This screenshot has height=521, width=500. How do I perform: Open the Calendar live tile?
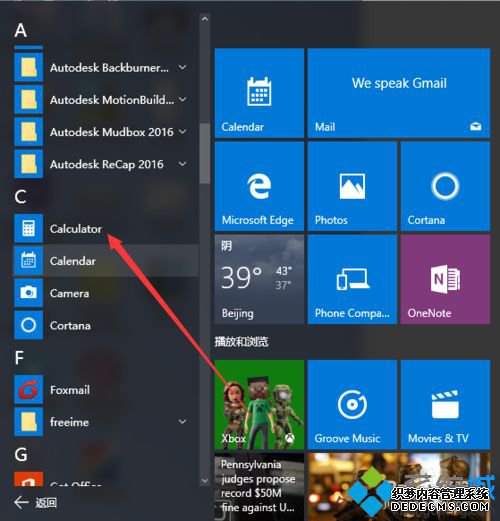click(x=259, y=93)
